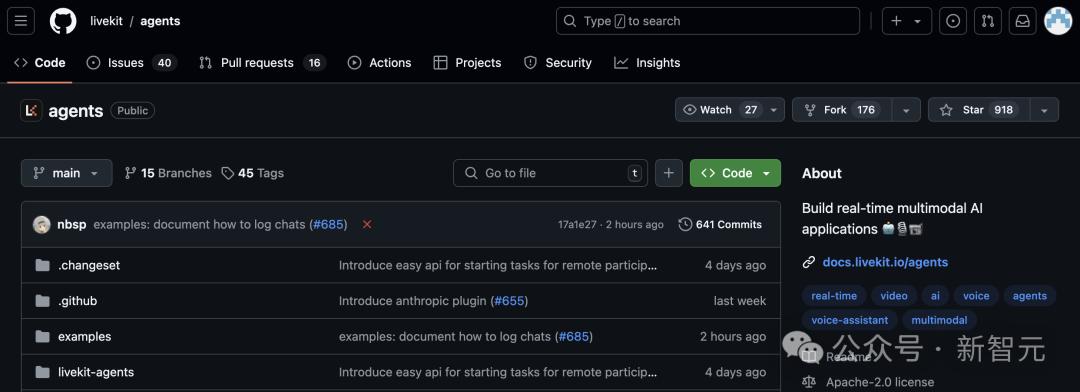Open the hamburger navigation menu

coord(21,21)
